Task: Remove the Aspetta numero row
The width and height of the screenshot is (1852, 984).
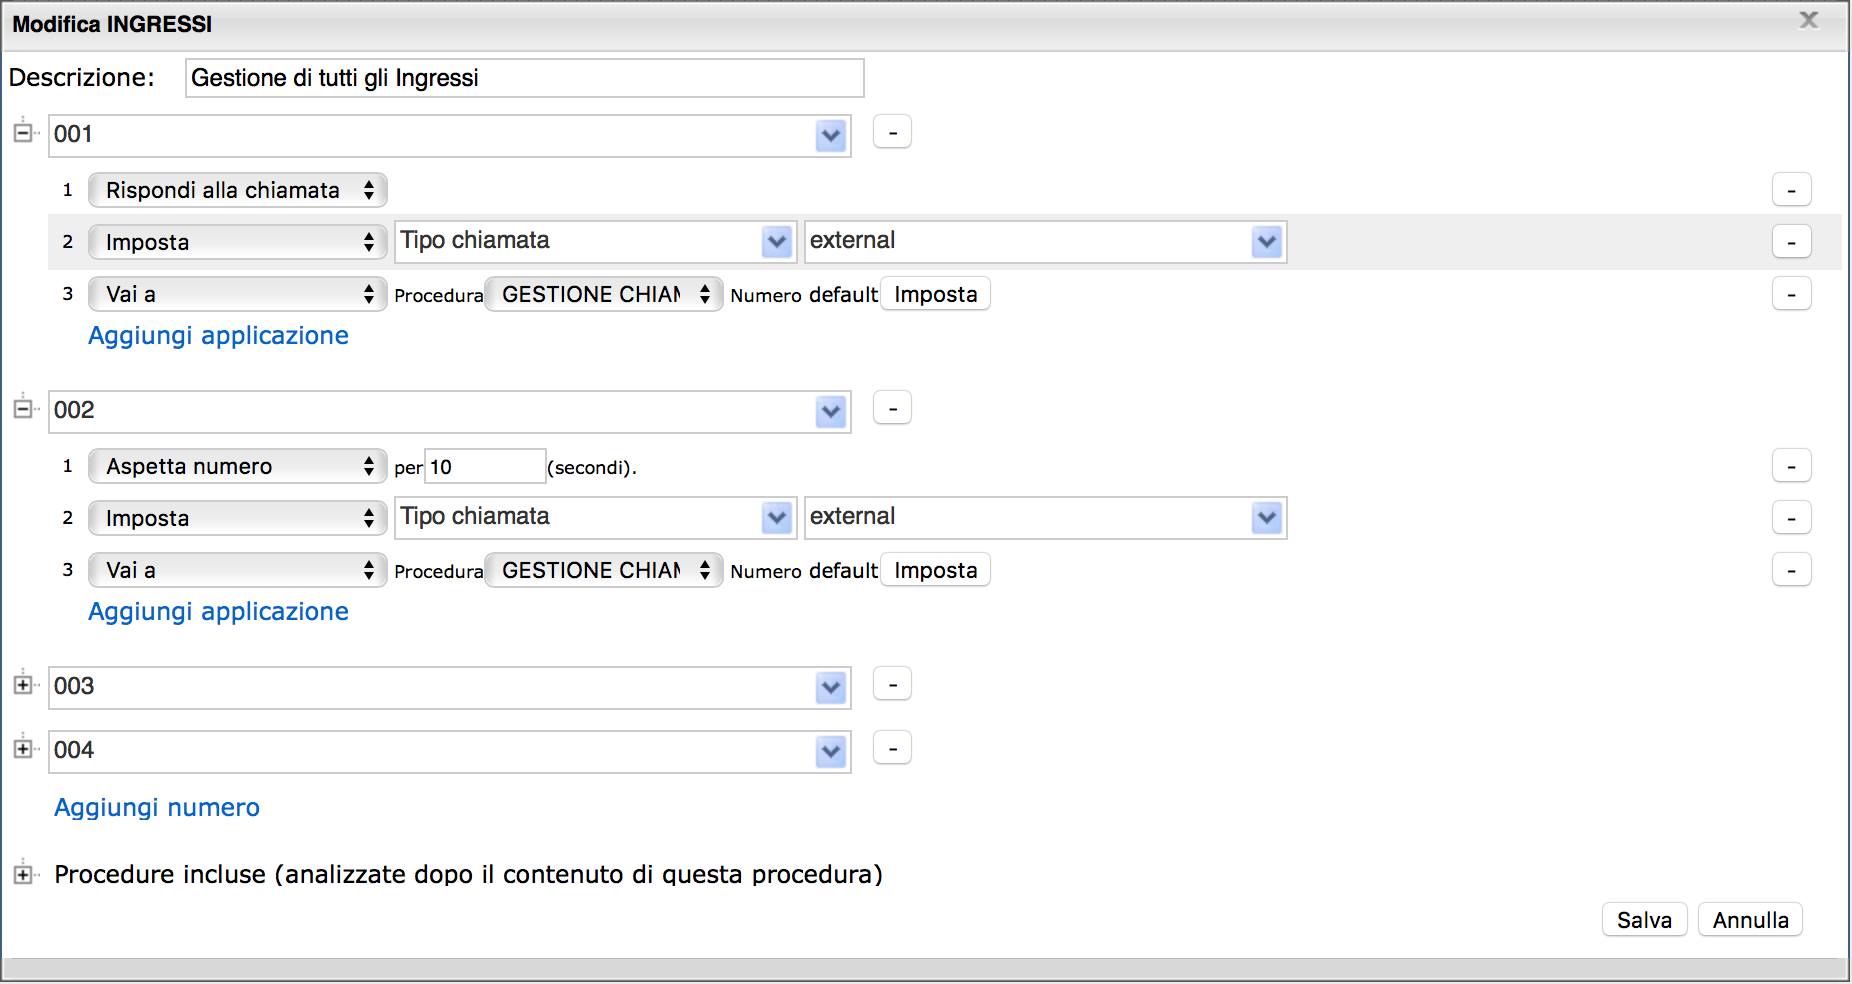Action: [x=1791, y=466]
